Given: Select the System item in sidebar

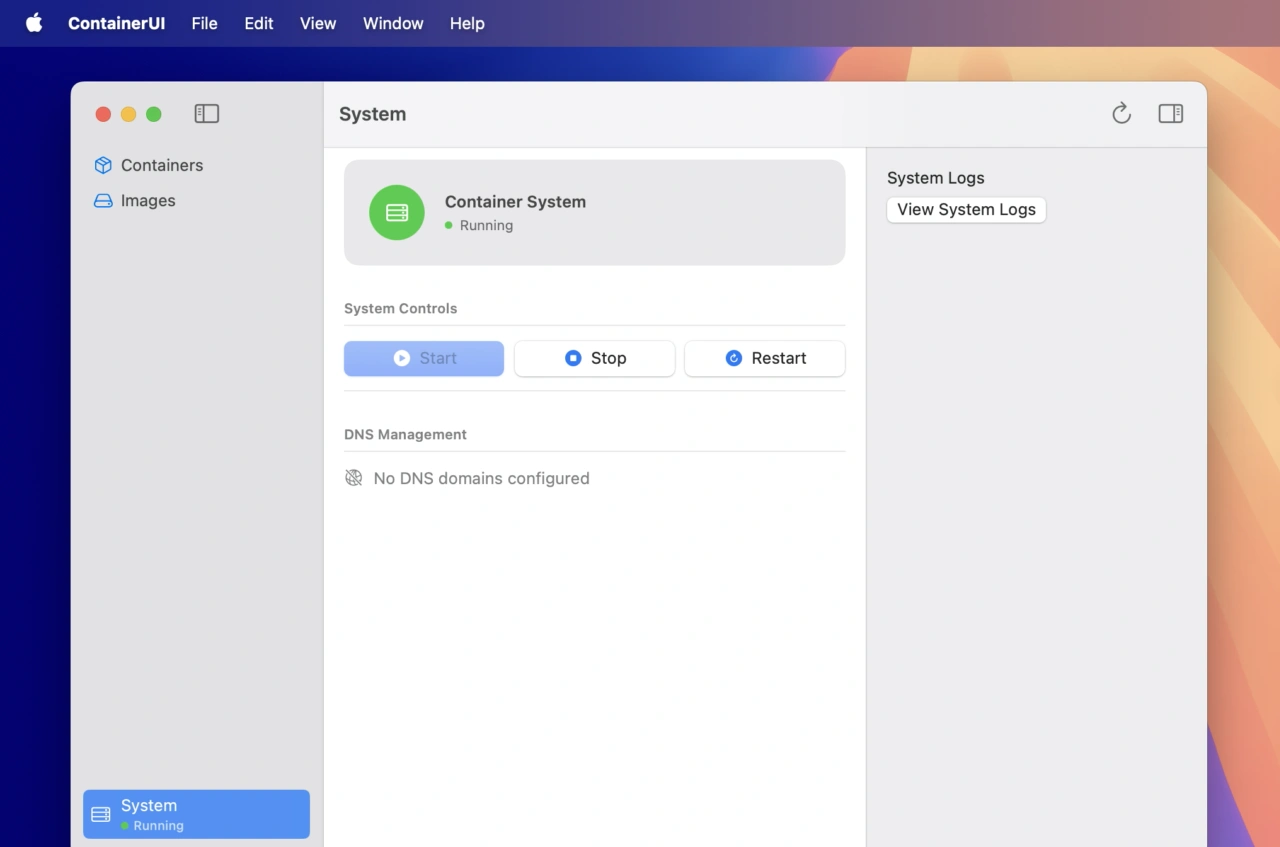Looking at the screenshot, I should [196, 814].
